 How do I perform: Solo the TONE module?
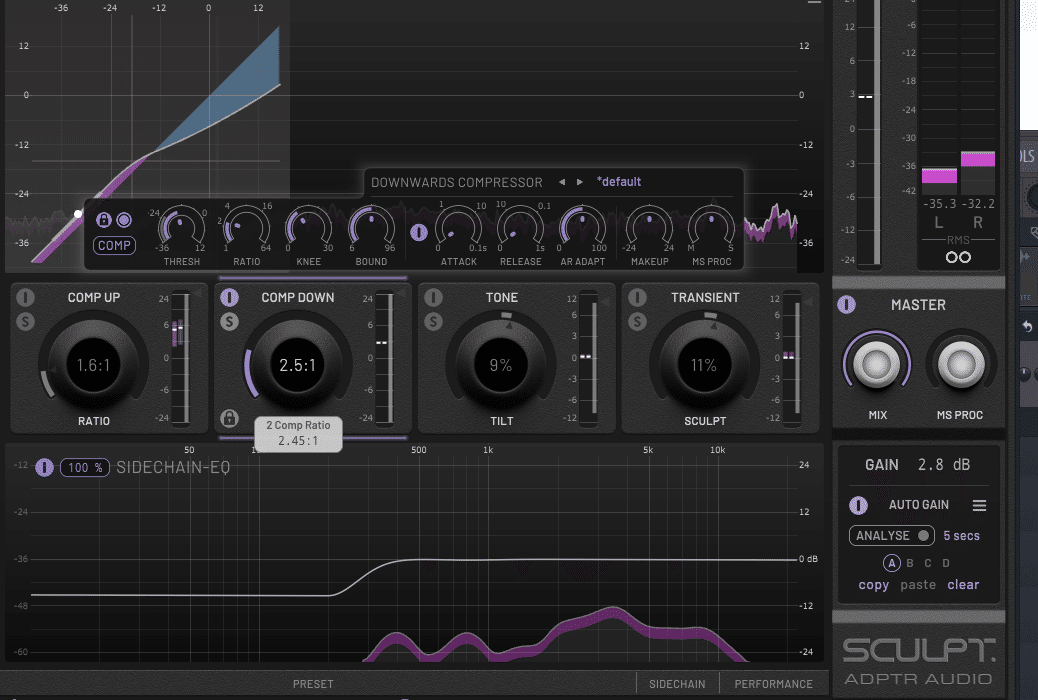tap(433, 322)
